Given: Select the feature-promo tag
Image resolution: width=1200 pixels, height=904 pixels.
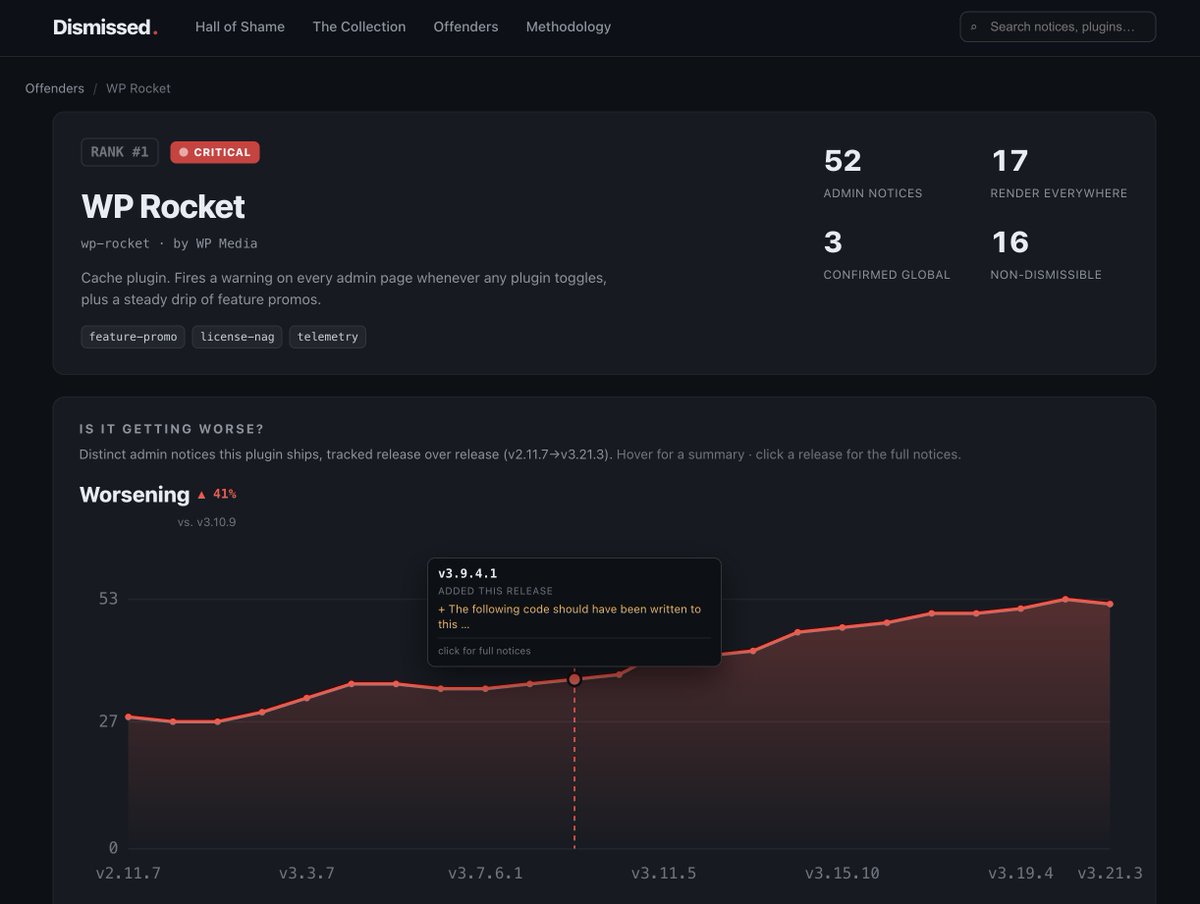Looking at the screenshot, I should [133, 337].
